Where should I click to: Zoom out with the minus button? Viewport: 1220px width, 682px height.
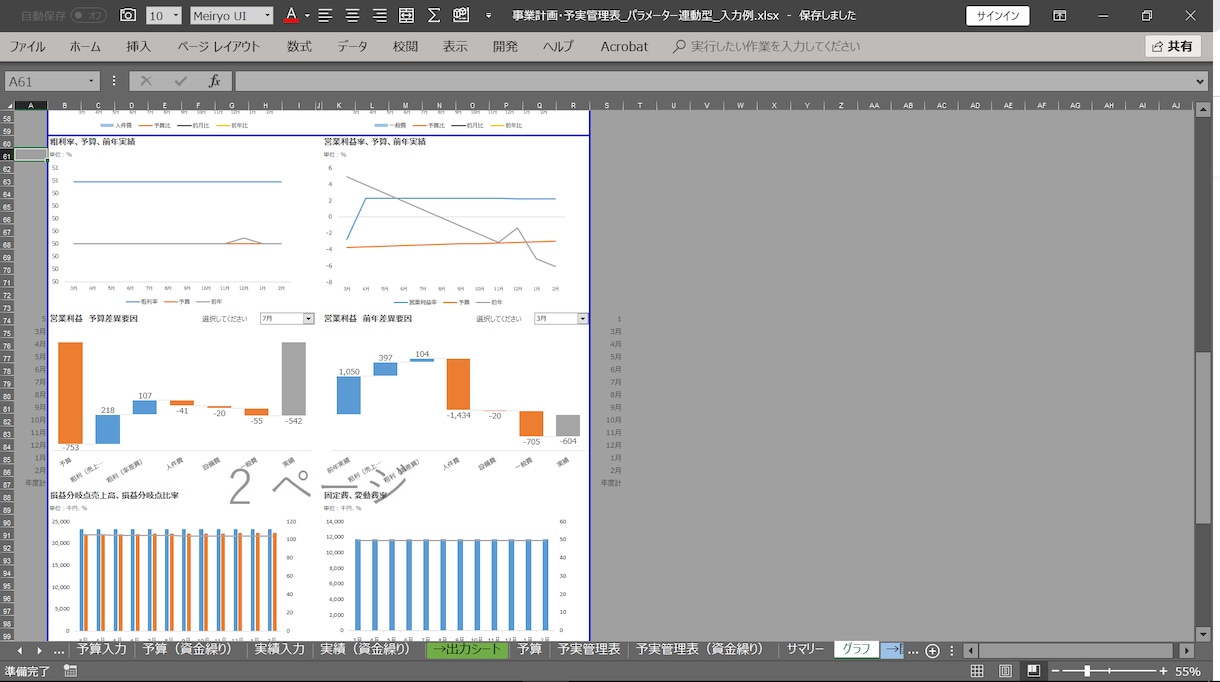pyautogui.click(x=1053, y=671)
